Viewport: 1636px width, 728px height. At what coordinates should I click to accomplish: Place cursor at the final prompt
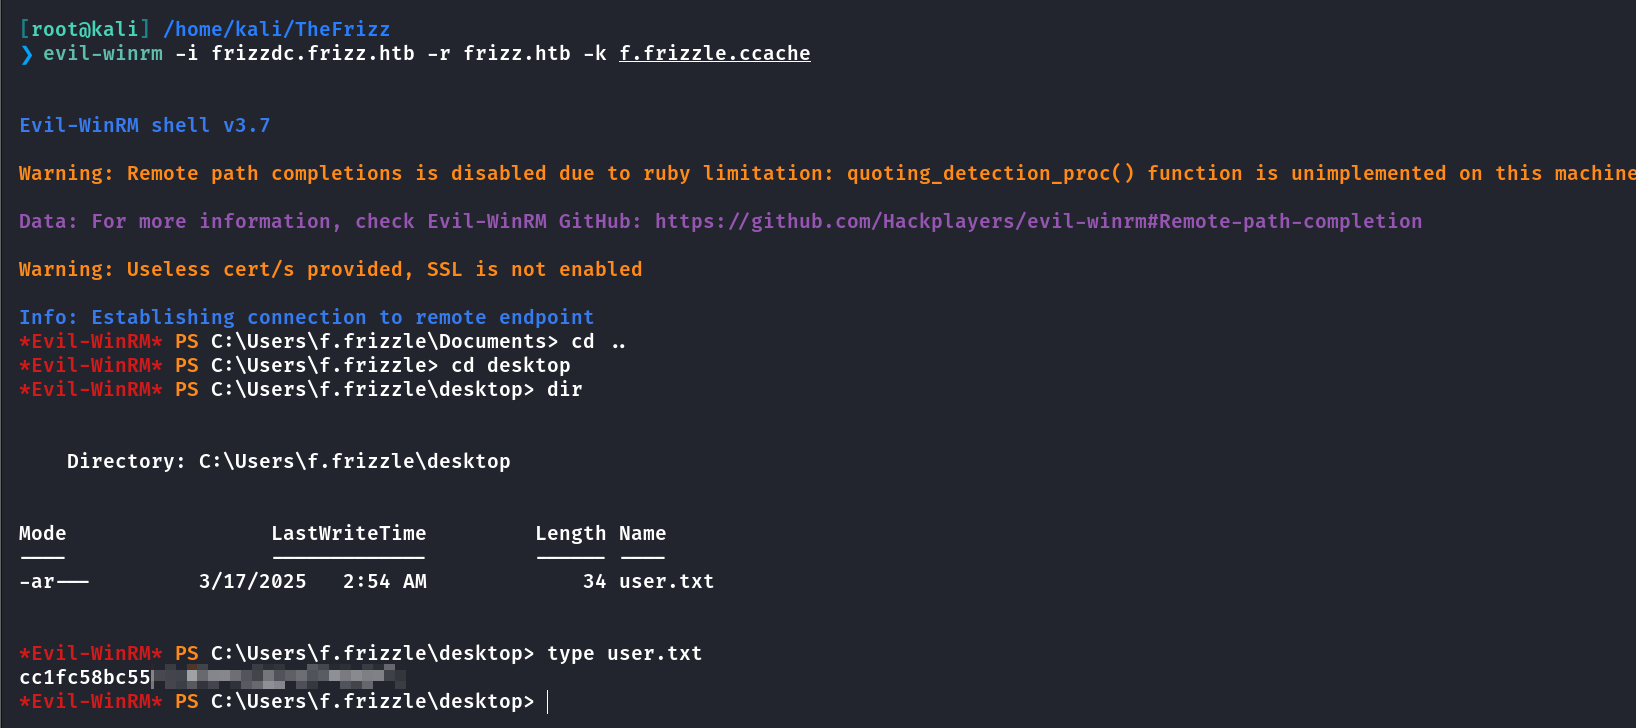[x=548, y=702]
